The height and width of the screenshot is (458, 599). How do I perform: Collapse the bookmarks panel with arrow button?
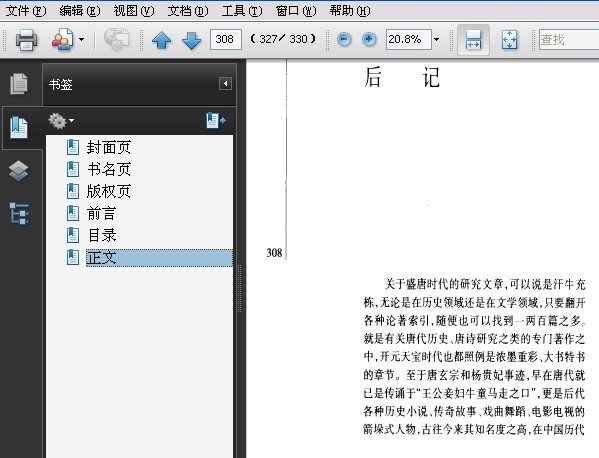(x=225, y=84)
